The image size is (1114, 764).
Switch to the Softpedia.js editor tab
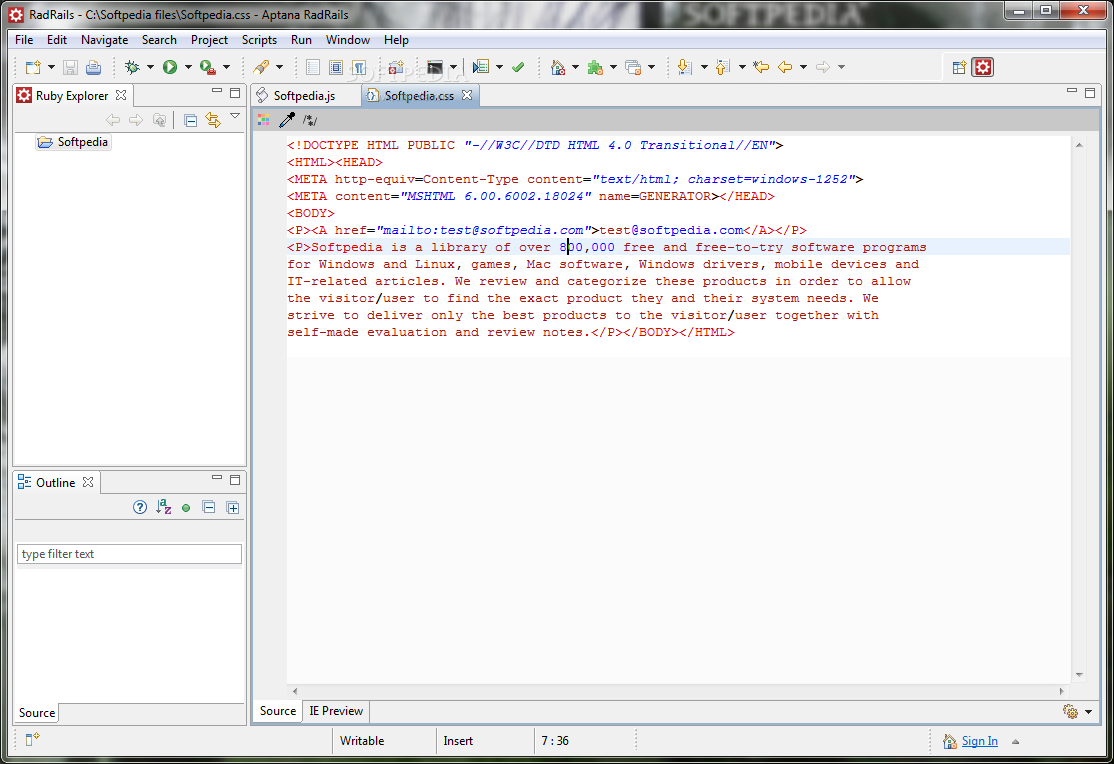tap(304, 96)
